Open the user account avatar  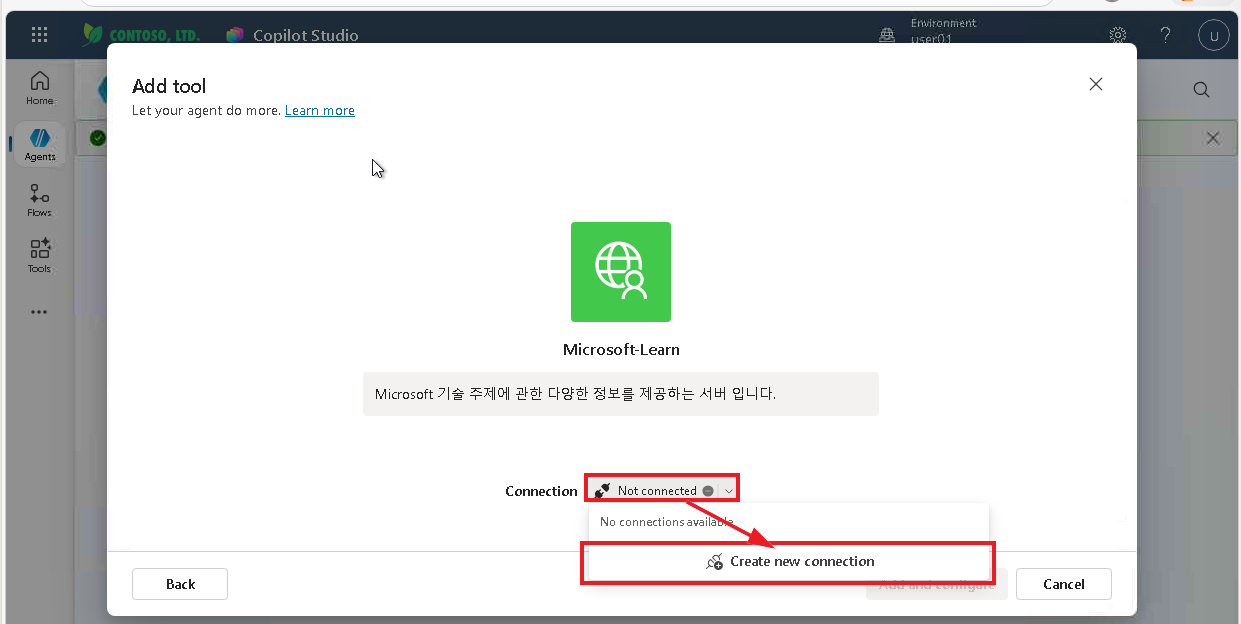click(x=1213, y=35)
